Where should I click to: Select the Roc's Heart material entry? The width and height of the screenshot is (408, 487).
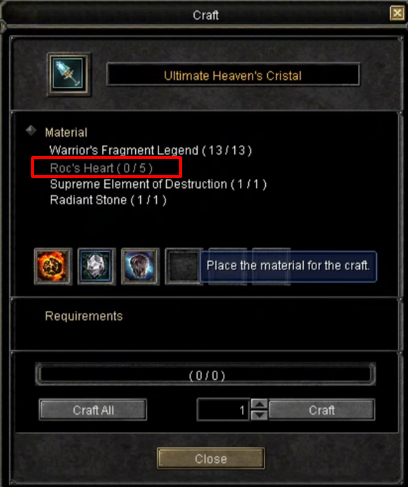point(101,168)
